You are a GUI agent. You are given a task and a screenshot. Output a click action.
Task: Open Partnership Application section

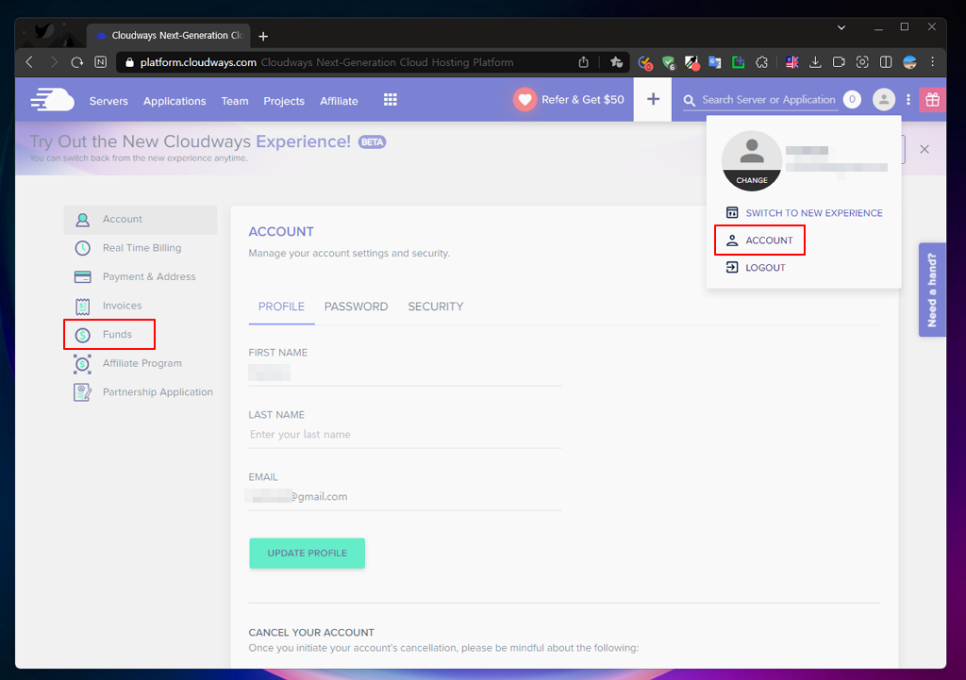[x=140, y=392]
